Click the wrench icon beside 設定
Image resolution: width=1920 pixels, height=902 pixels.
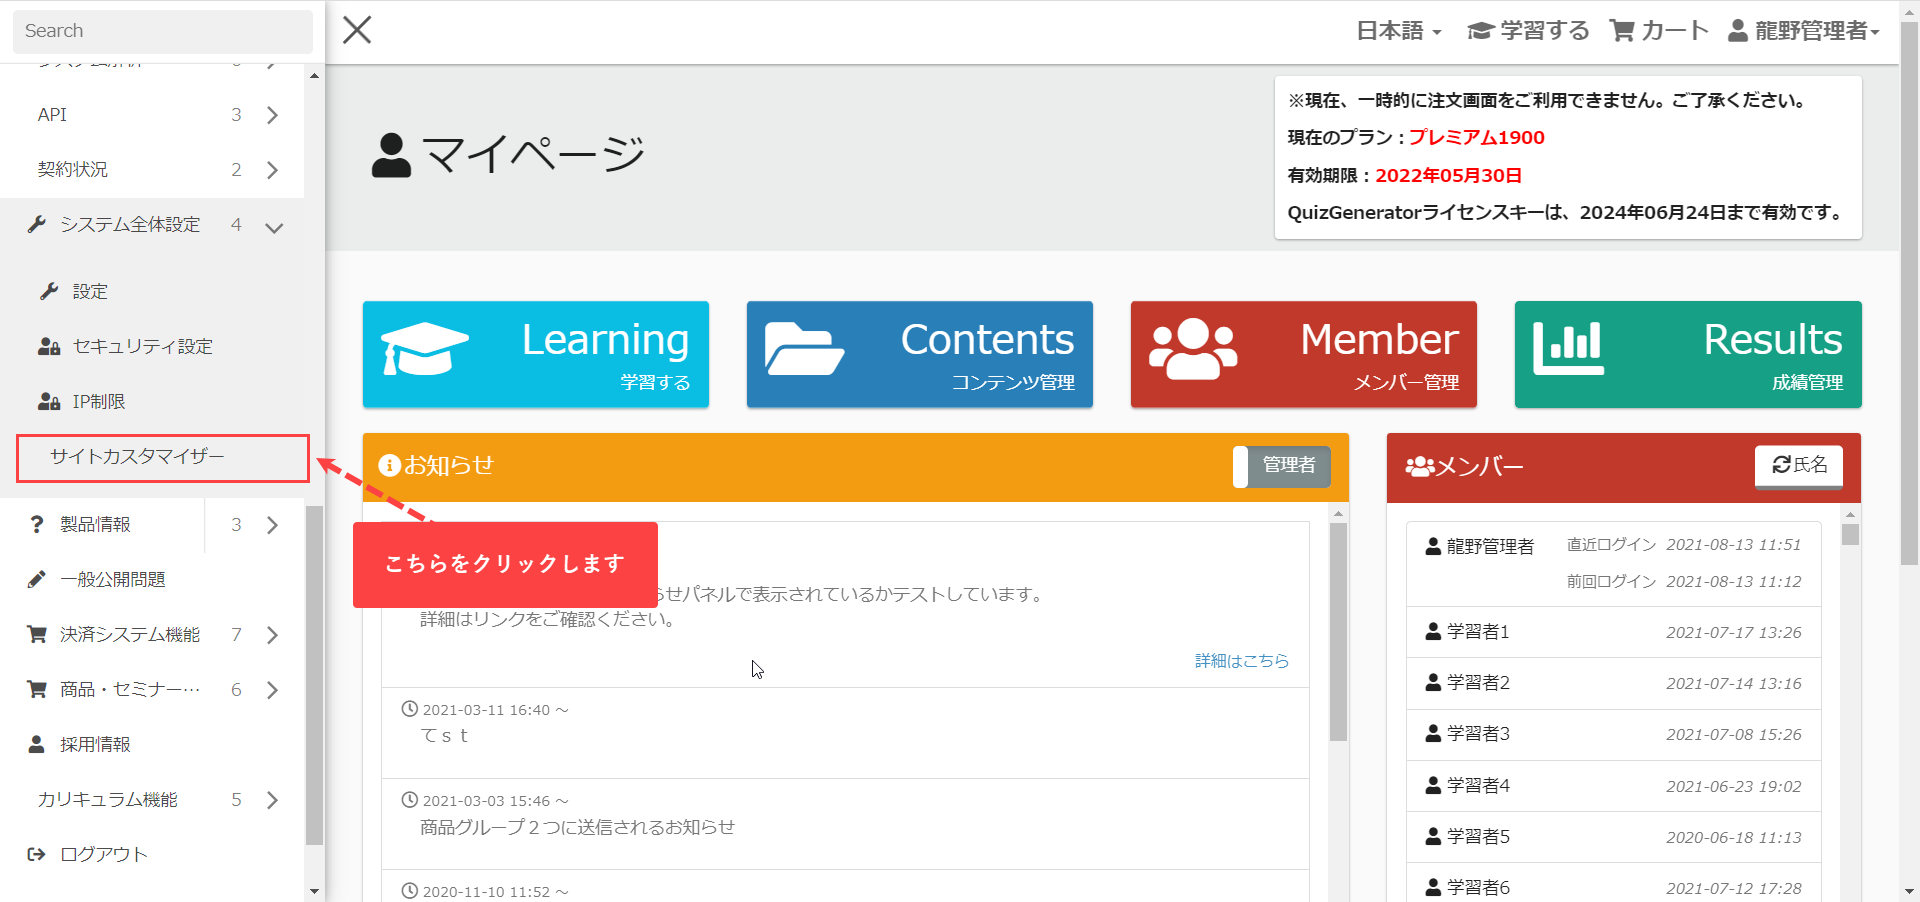pos(48,291)
